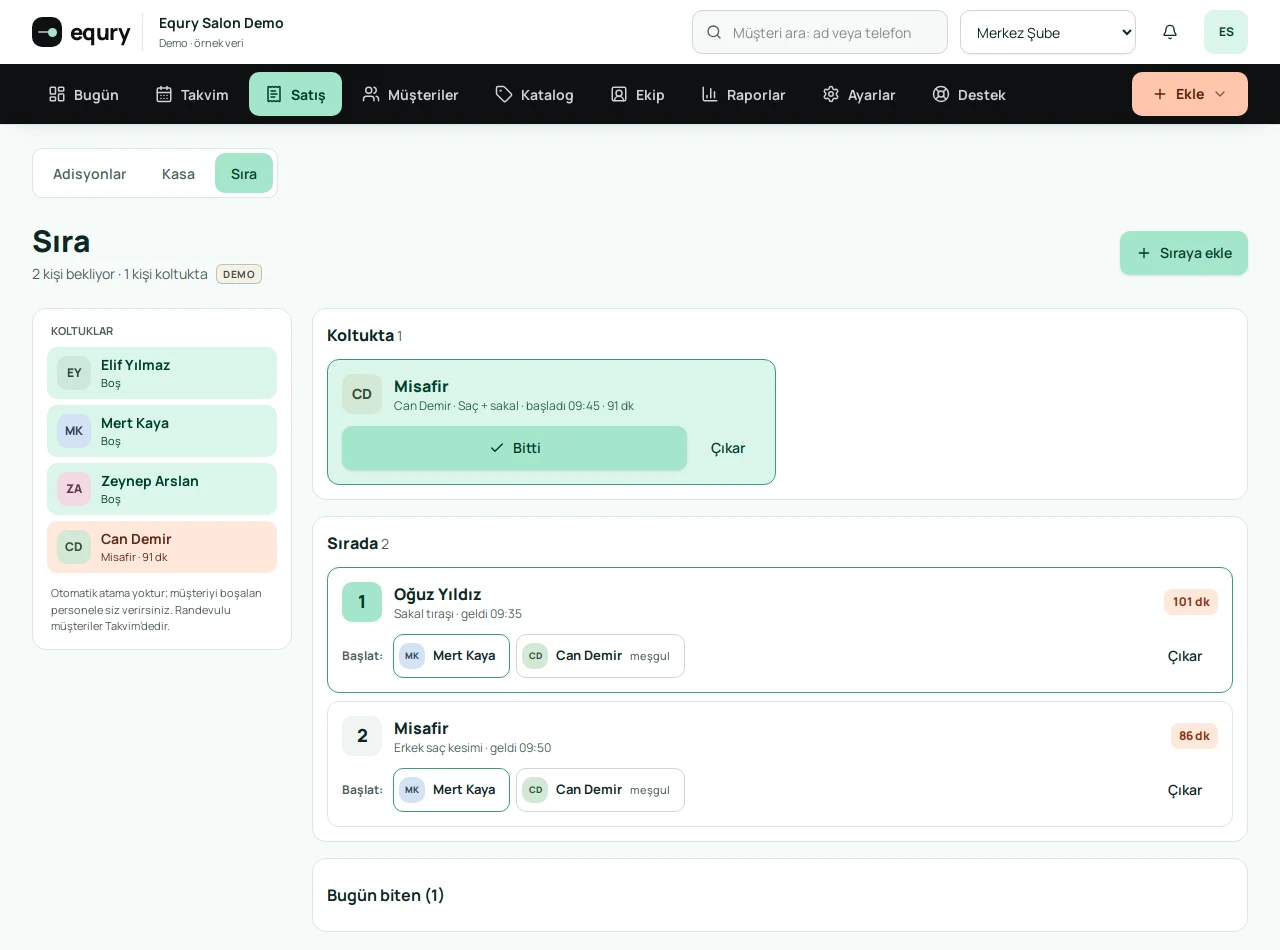This screenshot has height=950, width=1280.
Task: Select the Sıra tab
Action: click(x=244, y=173)
